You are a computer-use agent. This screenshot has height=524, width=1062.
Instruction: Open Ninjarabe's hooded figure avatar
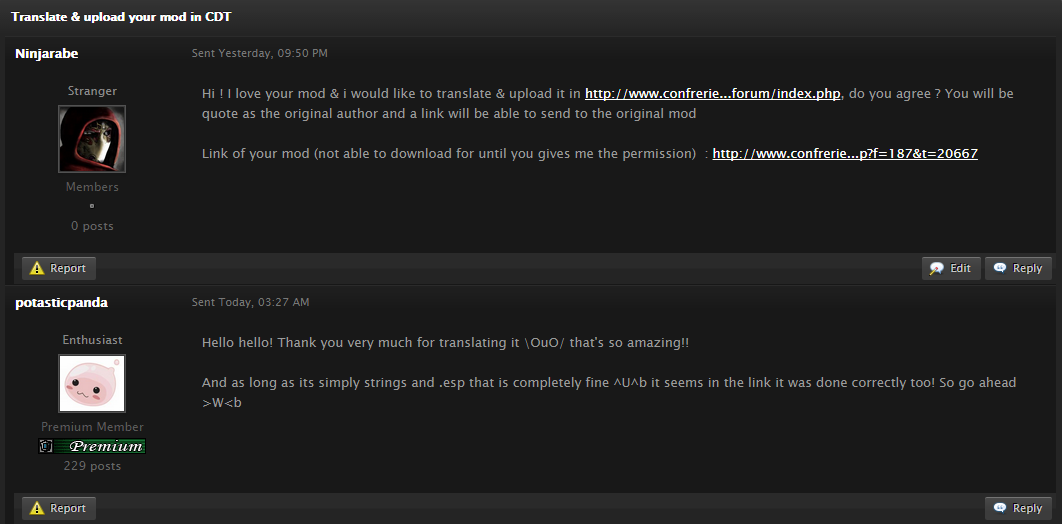[x=92, y=139]
